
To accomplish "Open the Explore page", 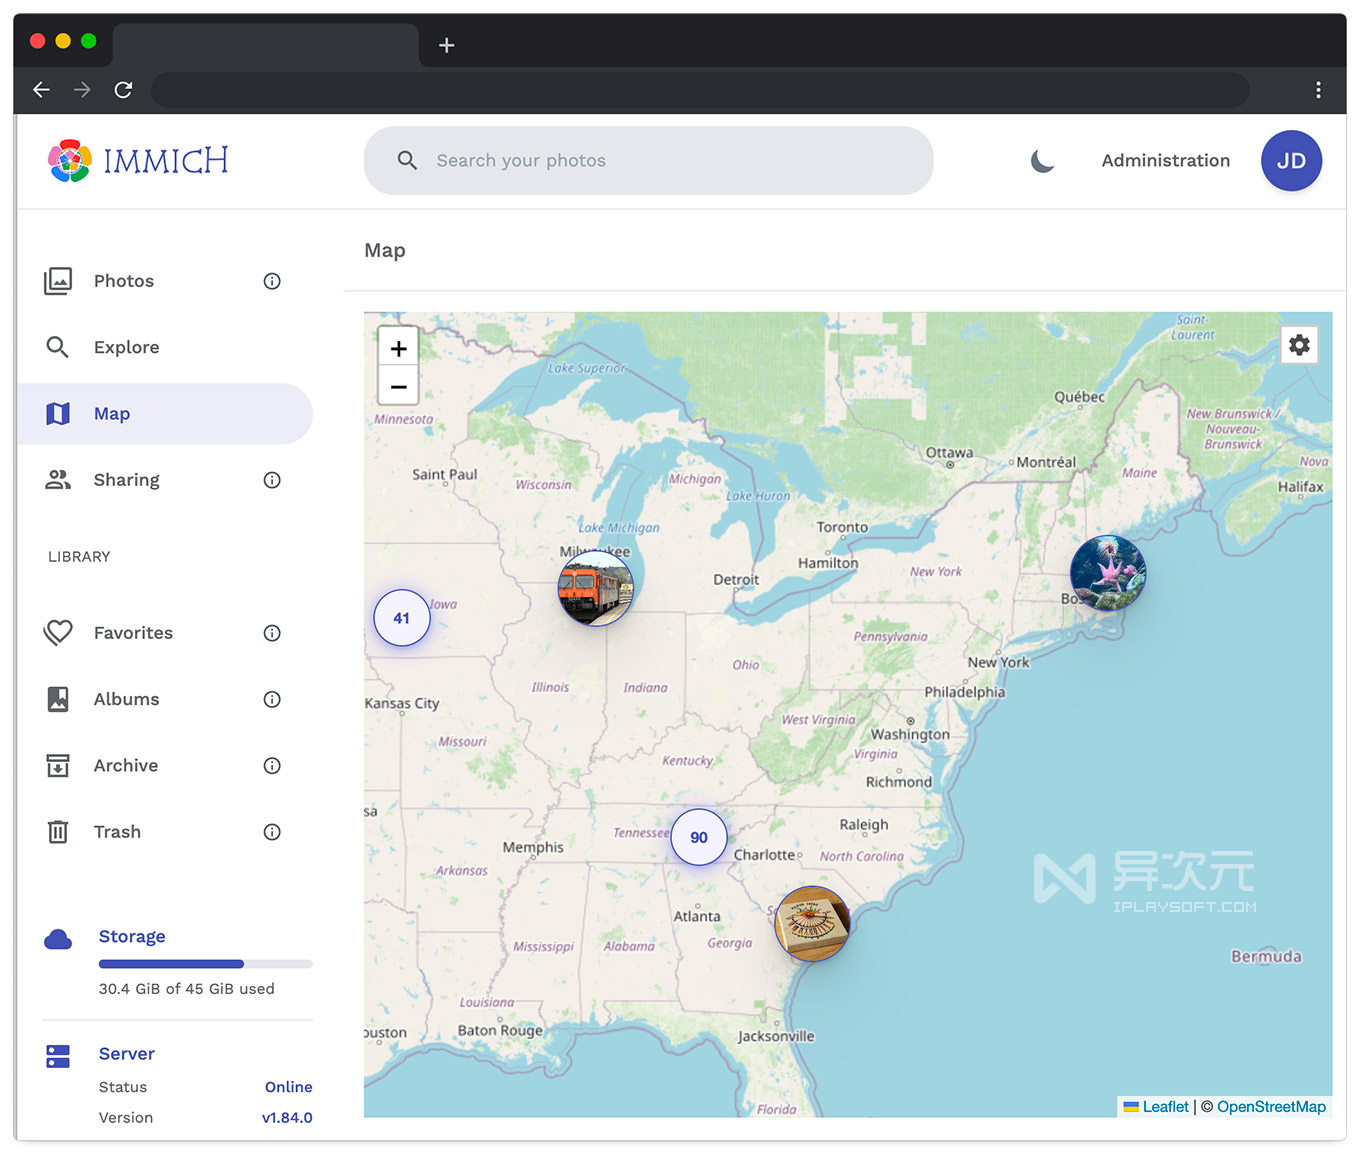I will tap(126, 347).
